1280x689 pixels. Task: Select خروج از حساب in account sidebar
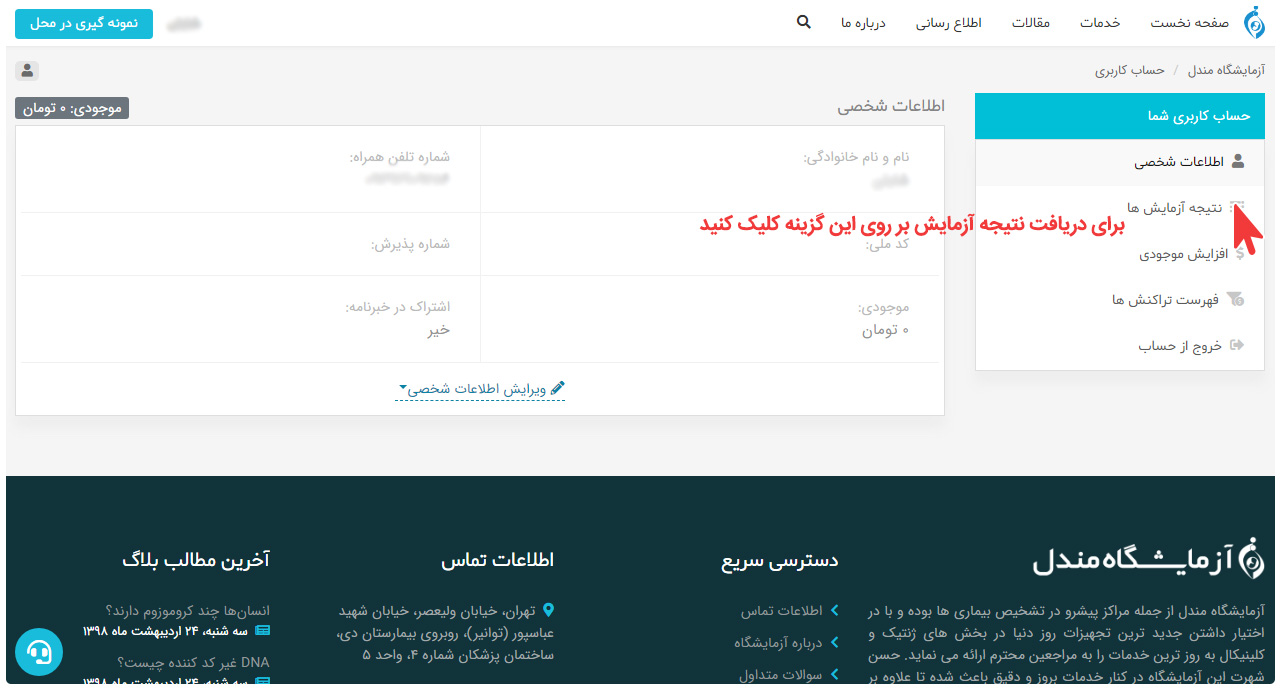click(1120, 346)
